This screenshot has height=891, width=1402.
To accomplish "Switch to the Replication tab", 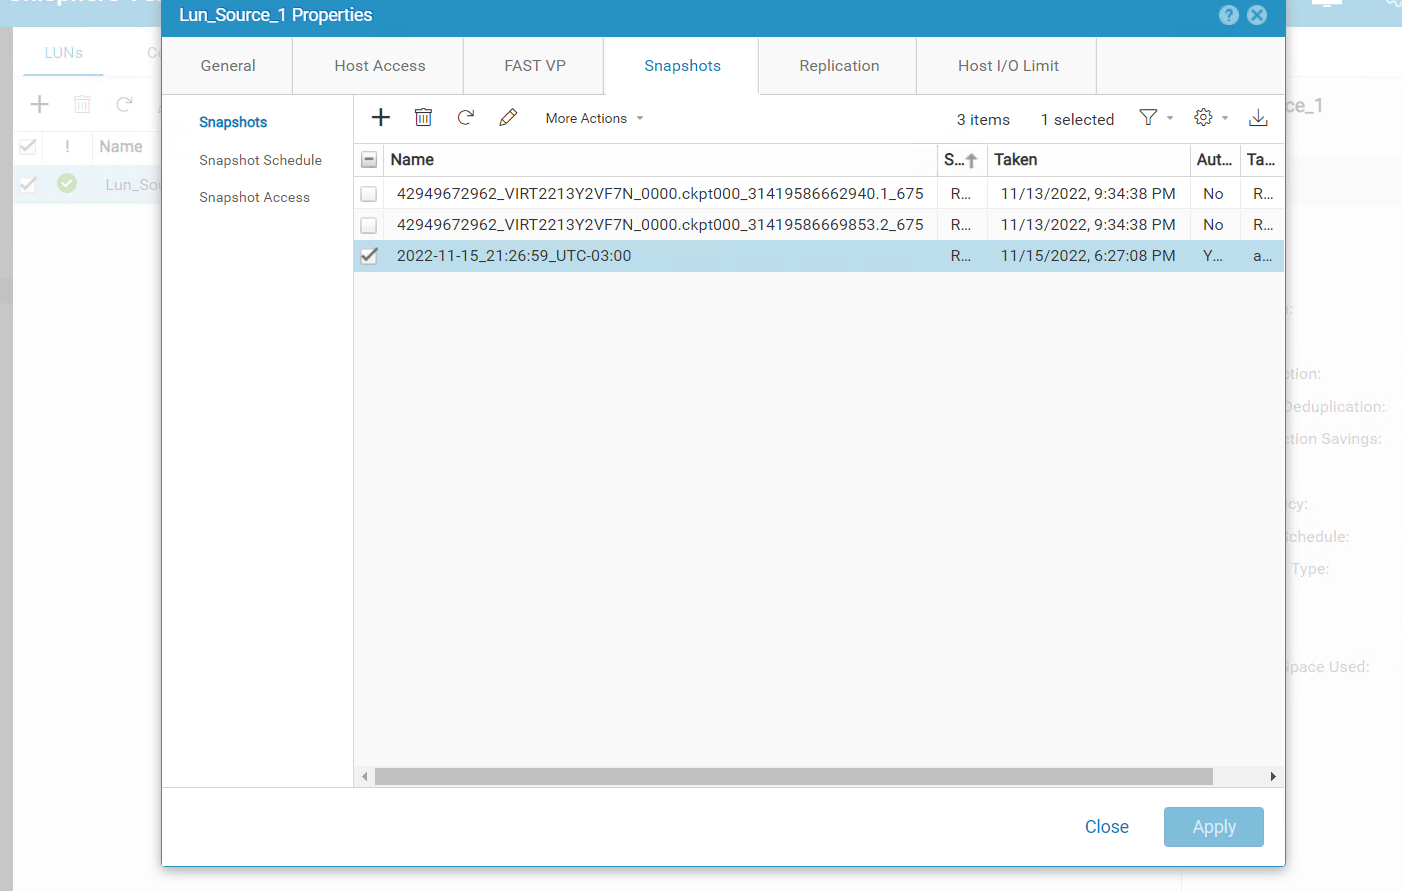I will tap(839, 66).
